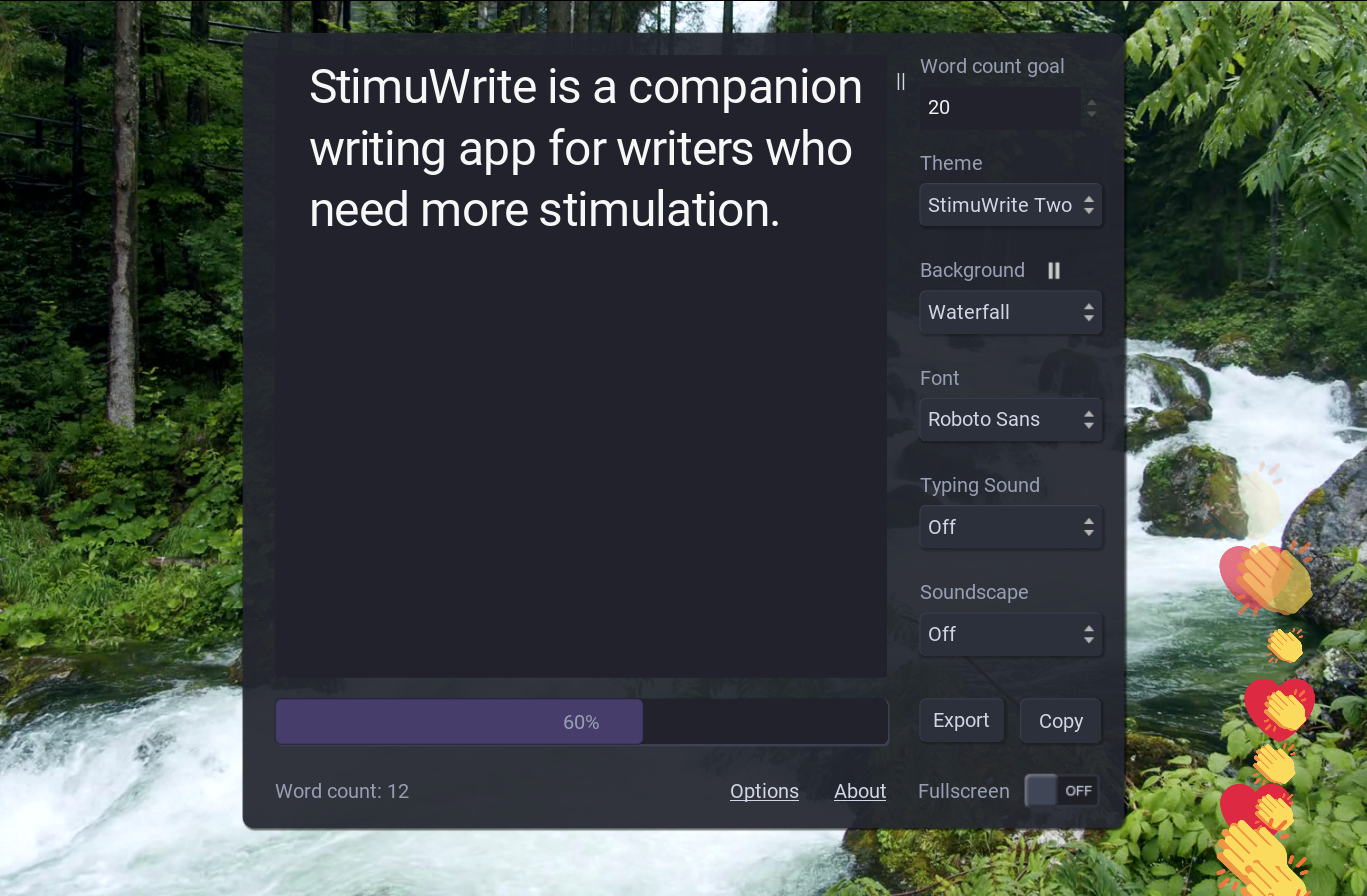
Task: Open the Typing Sound dropdown
Action: pyautogui.click(x=1011, y=527)
